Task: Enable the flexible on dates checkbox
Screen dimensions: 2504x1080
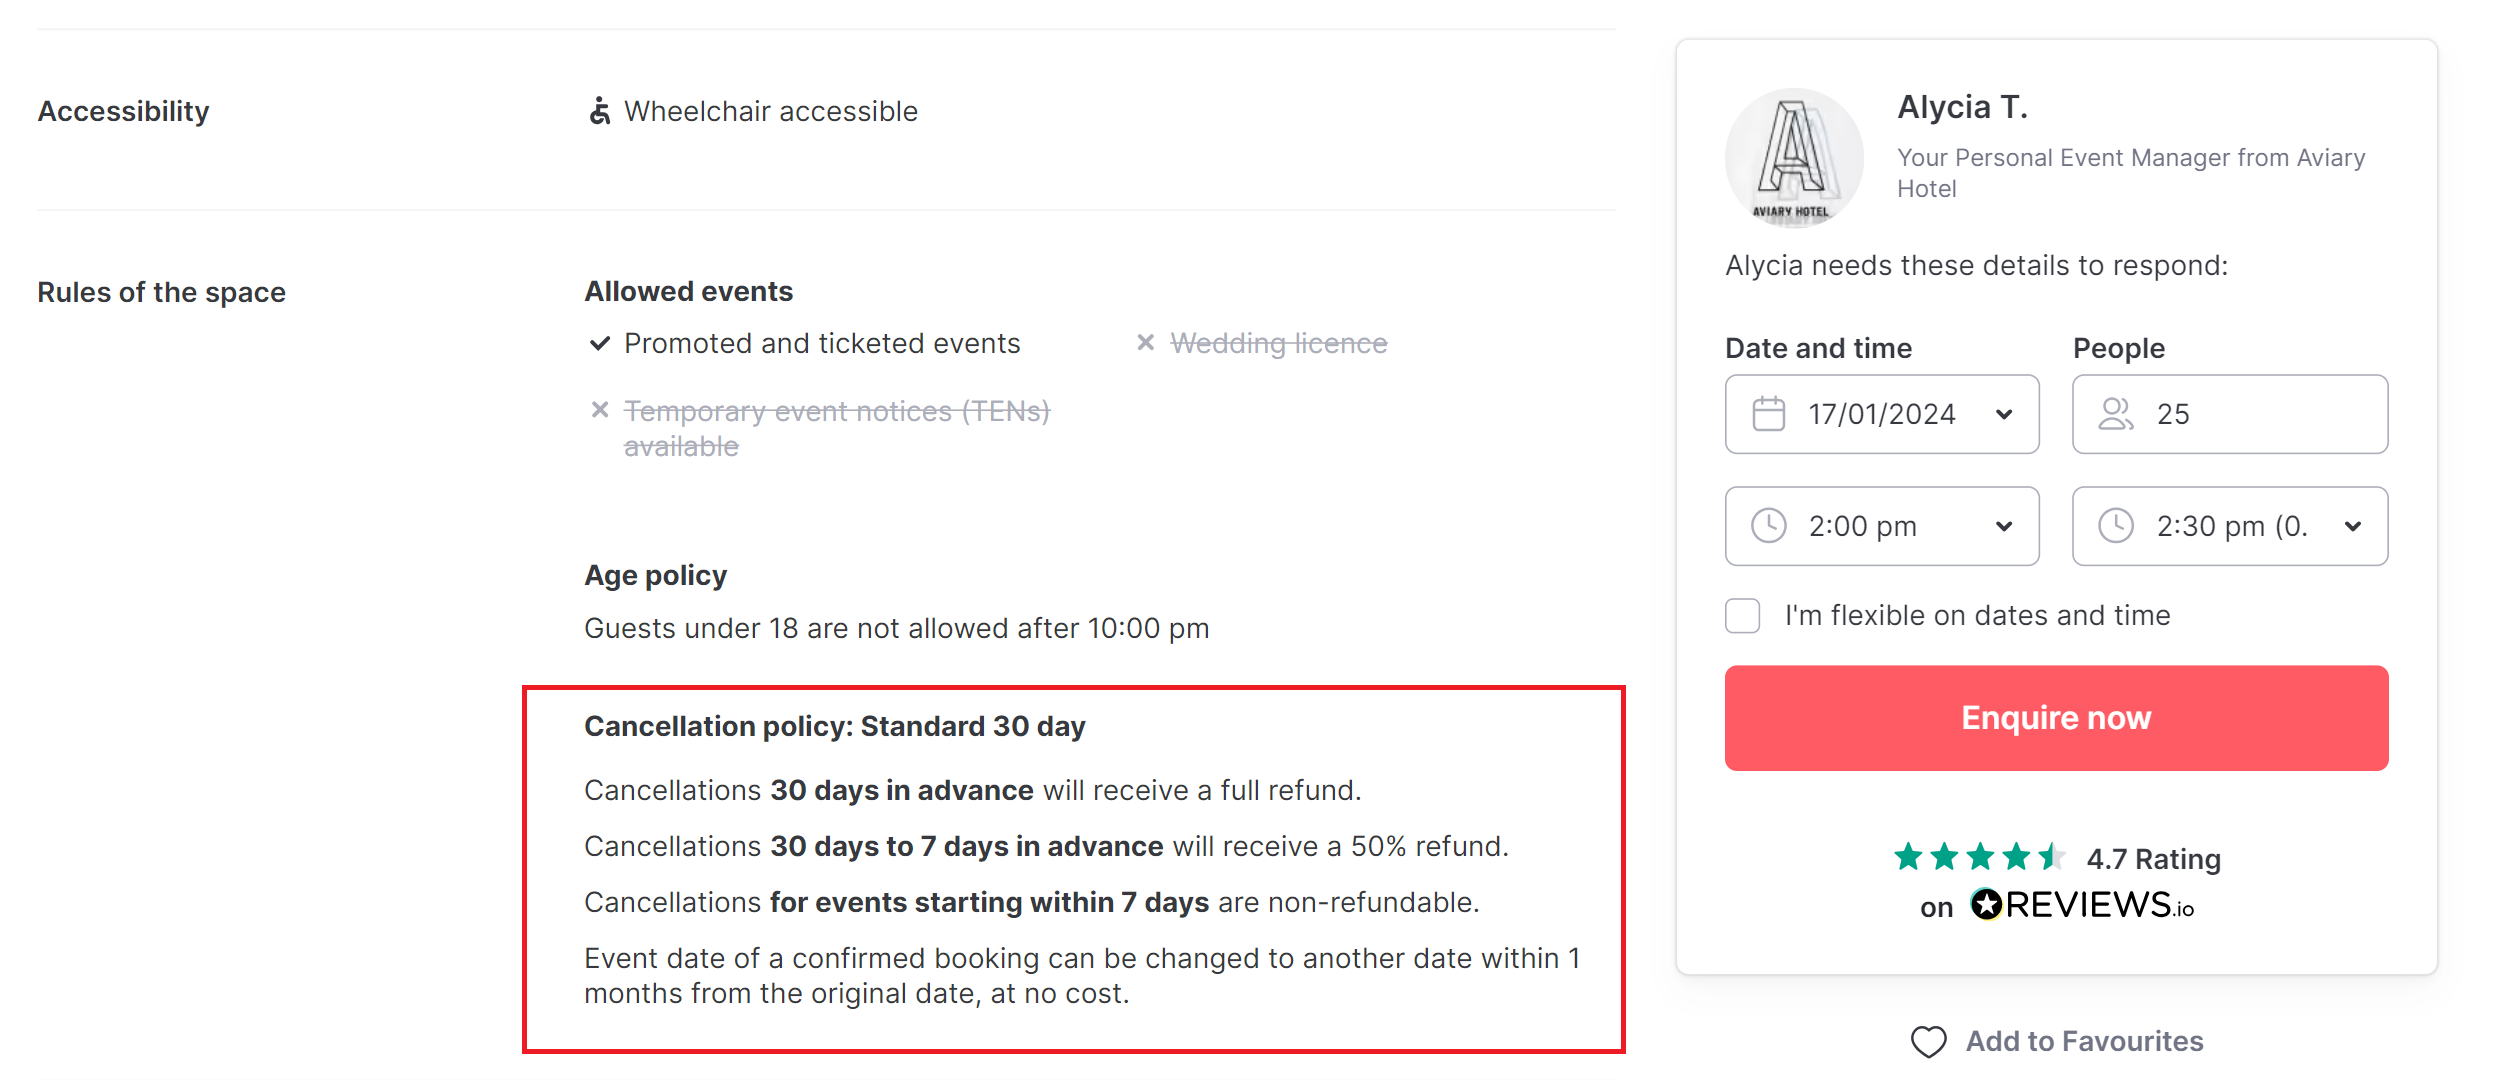Action: click(1742, 616)
